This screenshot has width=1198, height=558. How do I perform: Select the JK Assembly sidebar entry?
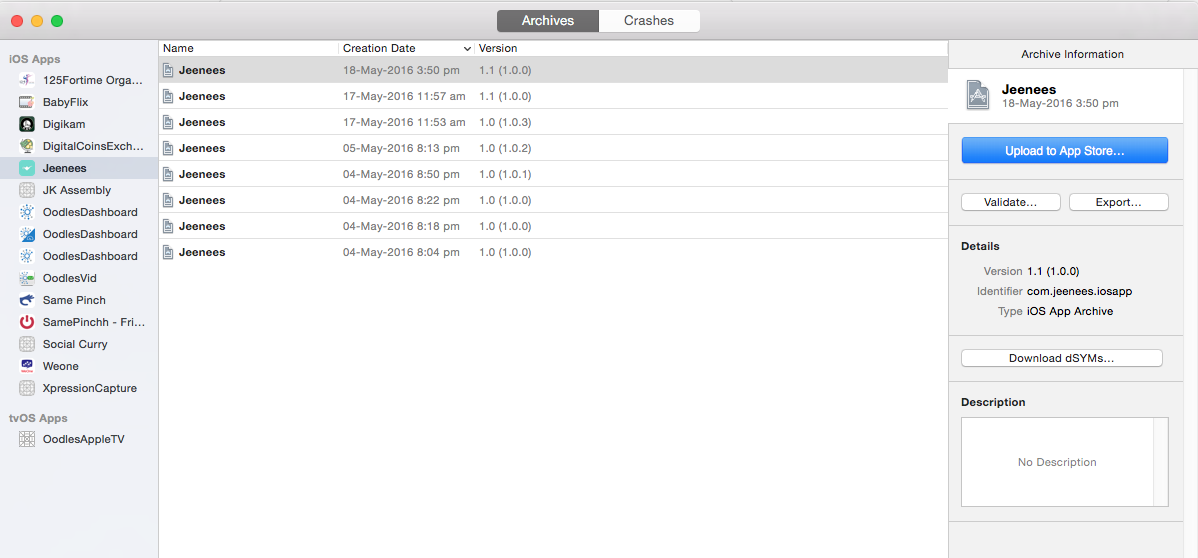click(79, 190)
